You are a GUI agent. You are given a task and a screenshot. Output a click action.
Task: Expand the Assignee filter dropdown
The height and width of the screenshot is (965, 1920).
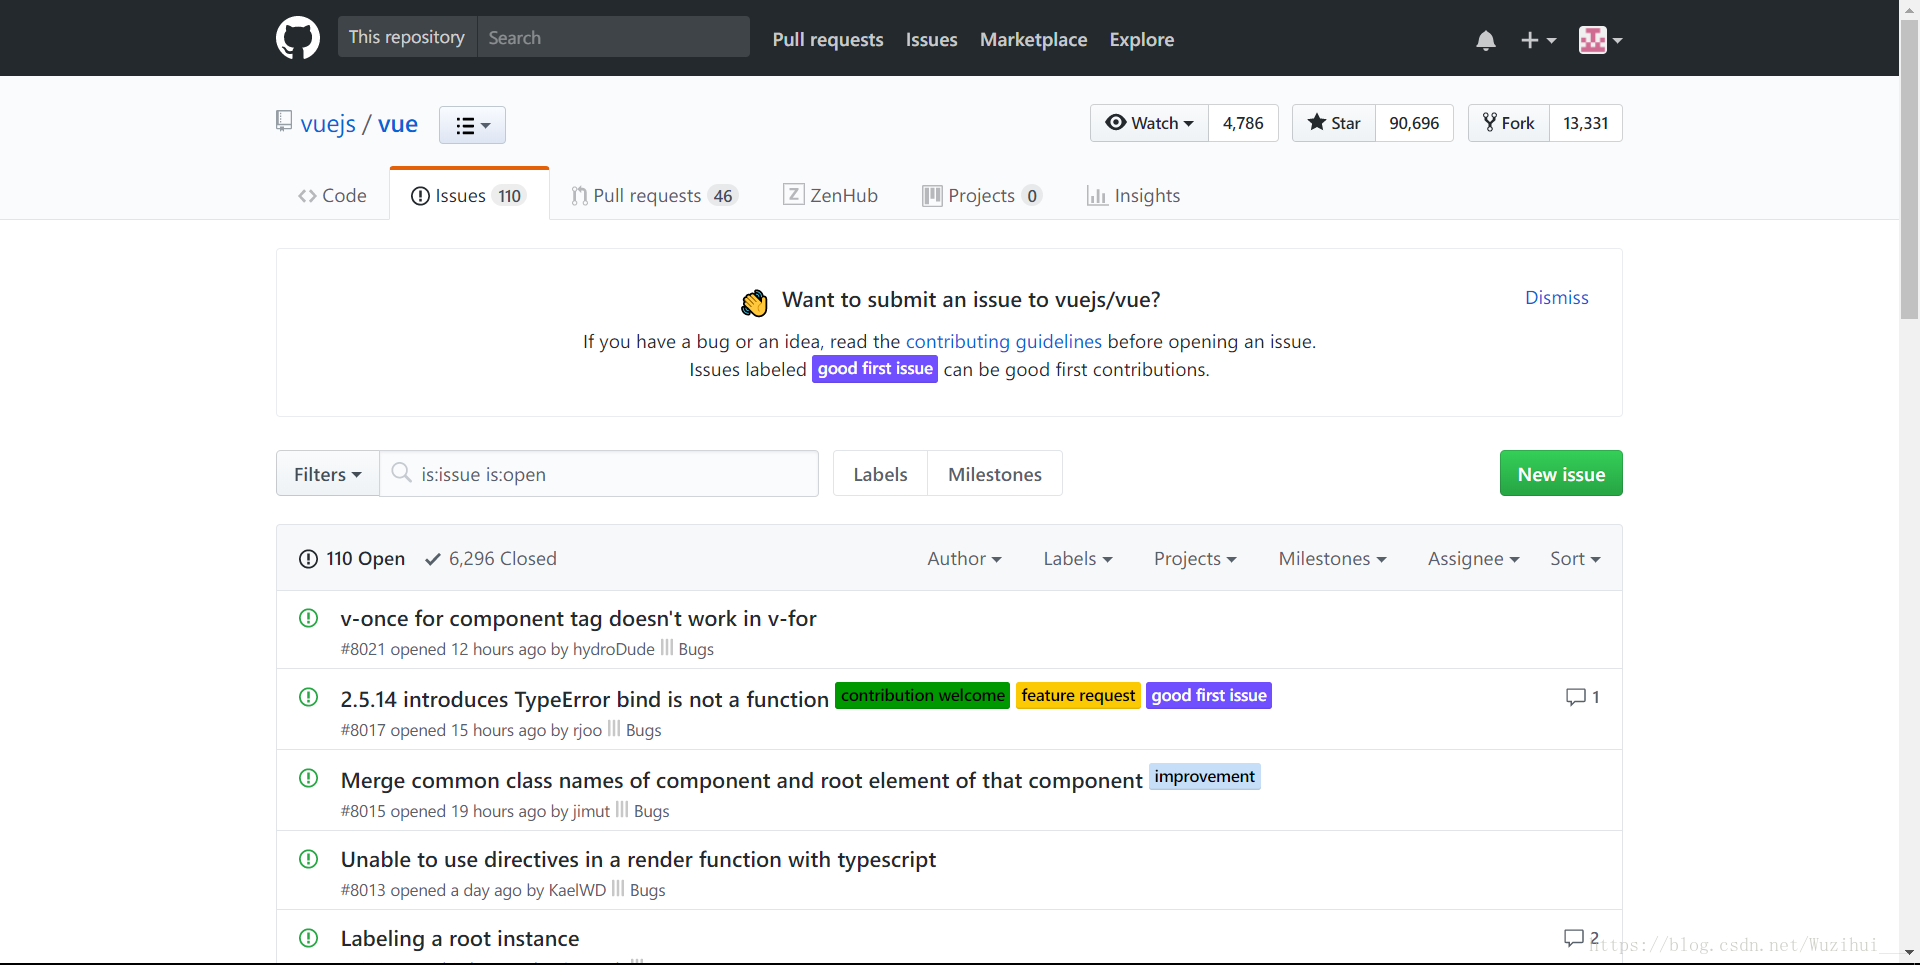coord(1473,558)
